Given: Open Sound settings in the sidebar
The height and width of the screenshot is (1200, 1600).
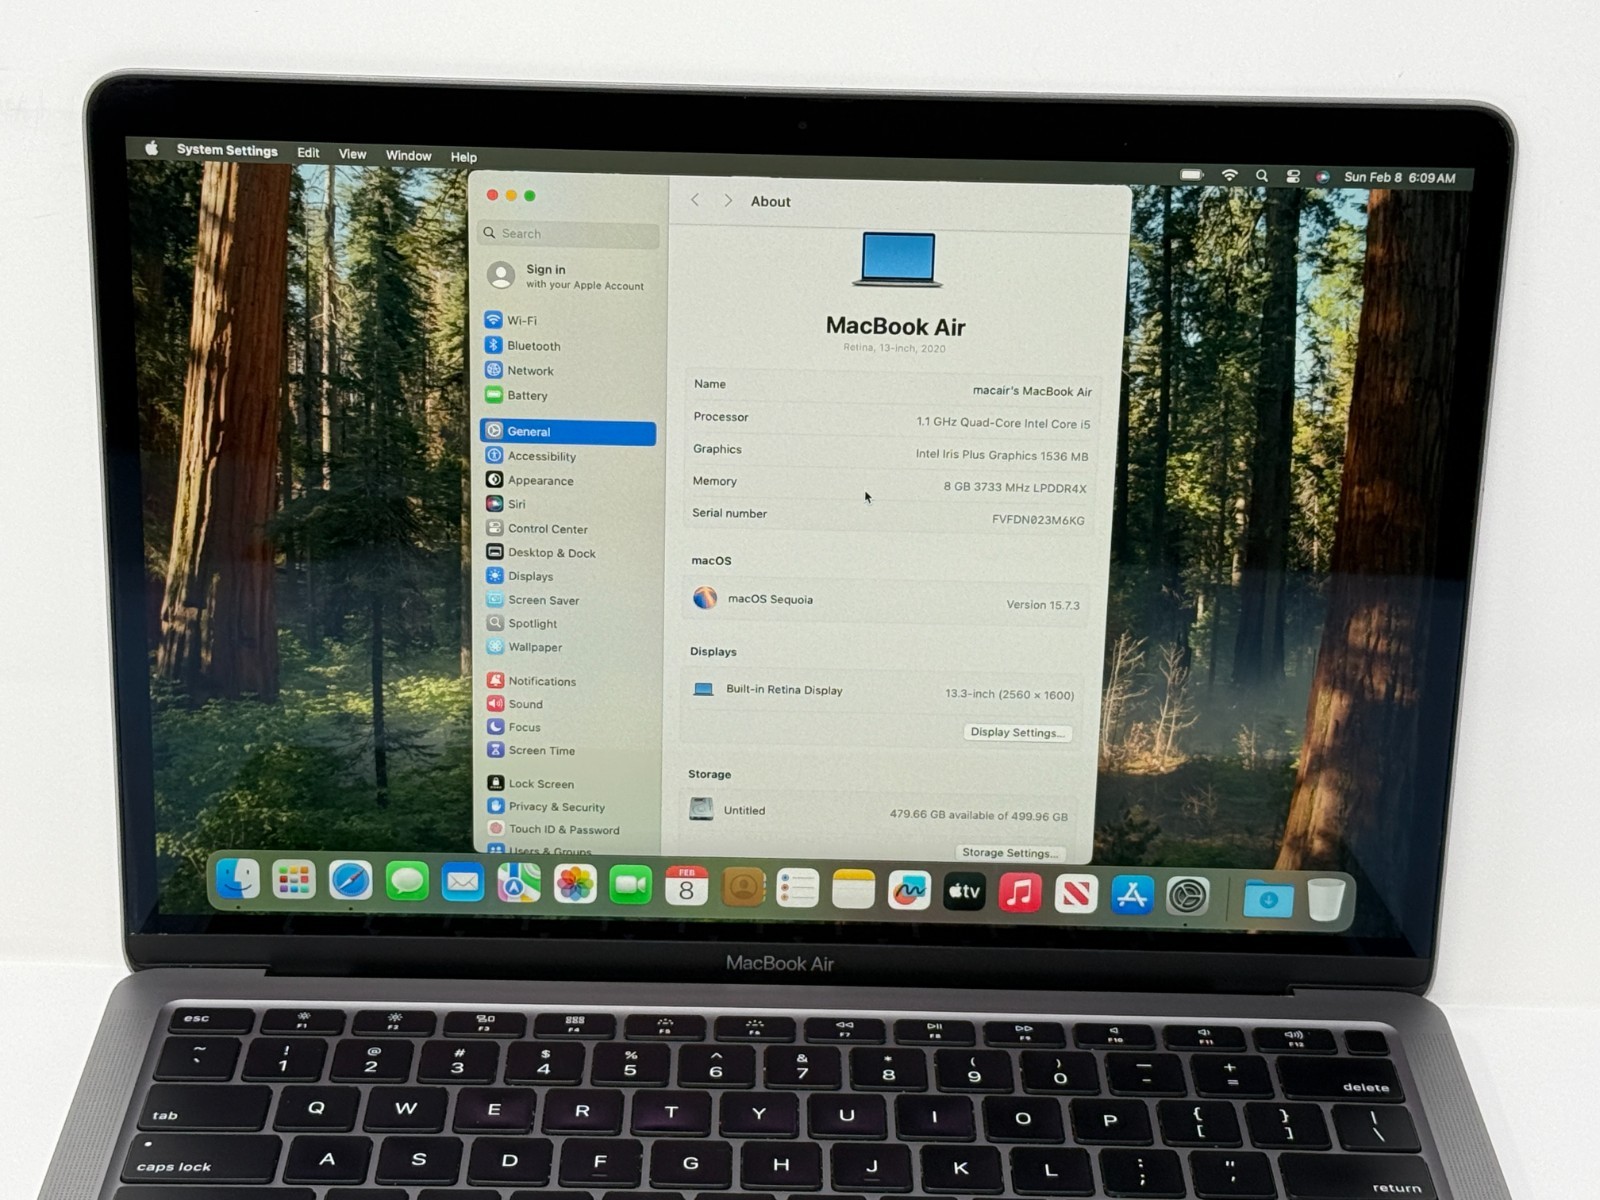Looking at the screenshot, I should pos(568,704).
